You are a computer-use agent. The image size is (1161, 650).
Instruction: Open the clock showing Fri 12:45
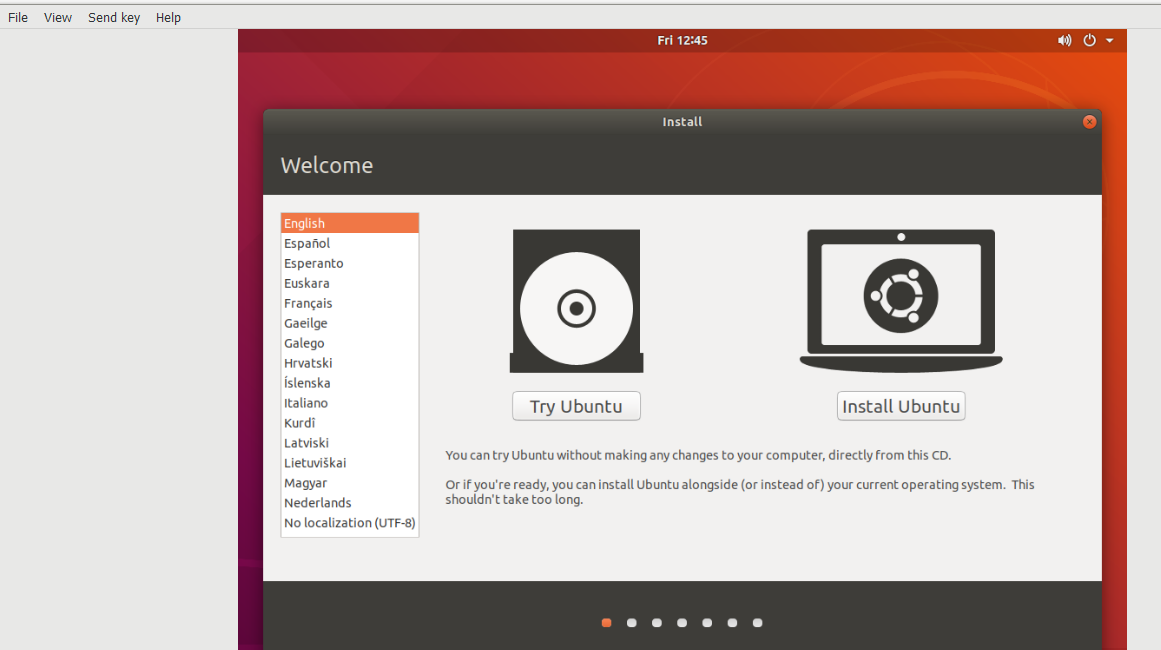click(682, 41)
